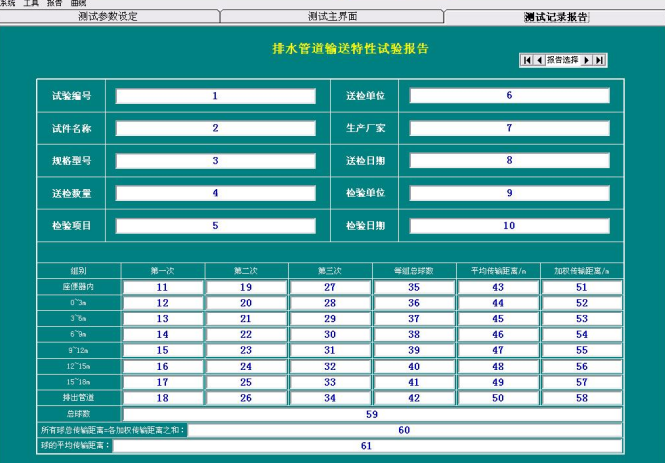Click the 生产厂家 input field

coord(509,128)
